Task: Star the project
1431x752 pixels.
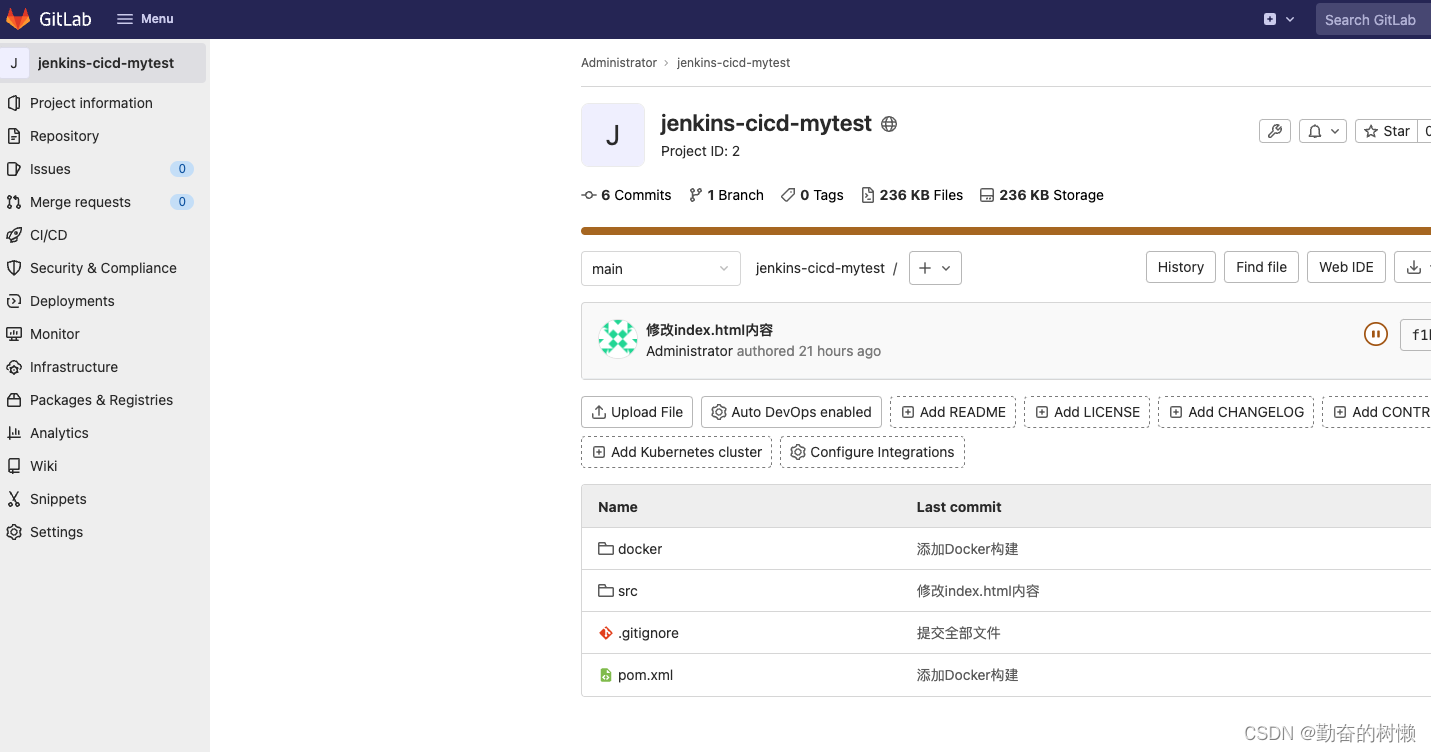Action: (x=1386, y=131)
